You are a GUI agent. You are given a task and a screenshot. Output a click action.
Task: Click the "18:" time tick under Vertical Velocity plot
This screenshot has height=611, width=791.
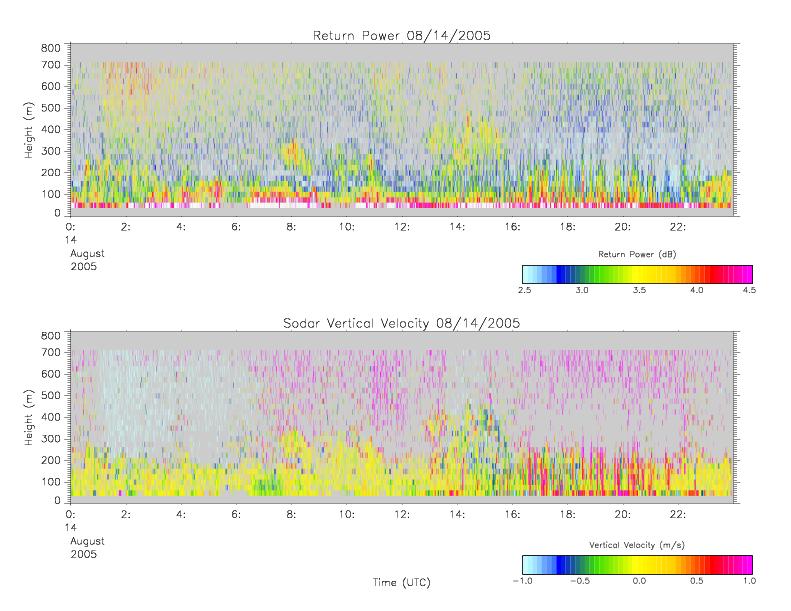coord(567,514)
